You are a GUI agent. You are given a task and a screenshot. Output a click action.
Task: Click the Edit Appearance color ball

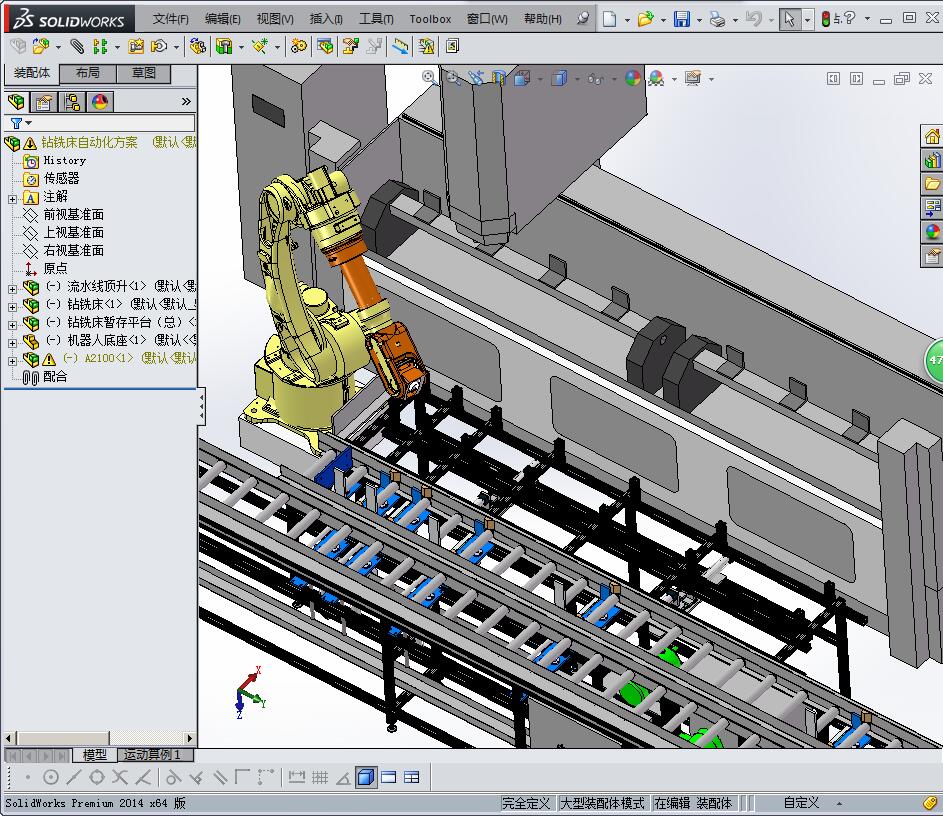pyautogui.click(x=633, y=78)
